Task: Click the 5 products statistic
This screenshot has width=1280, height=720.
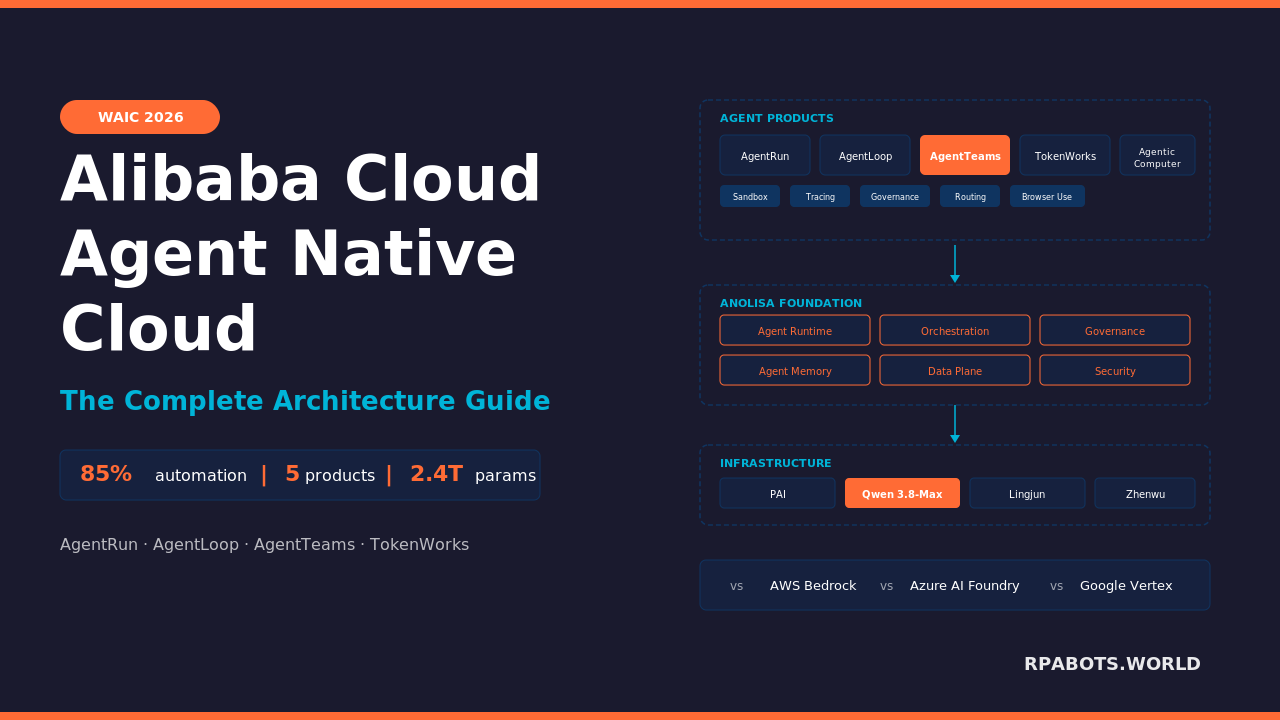Action: pos(330,475)
